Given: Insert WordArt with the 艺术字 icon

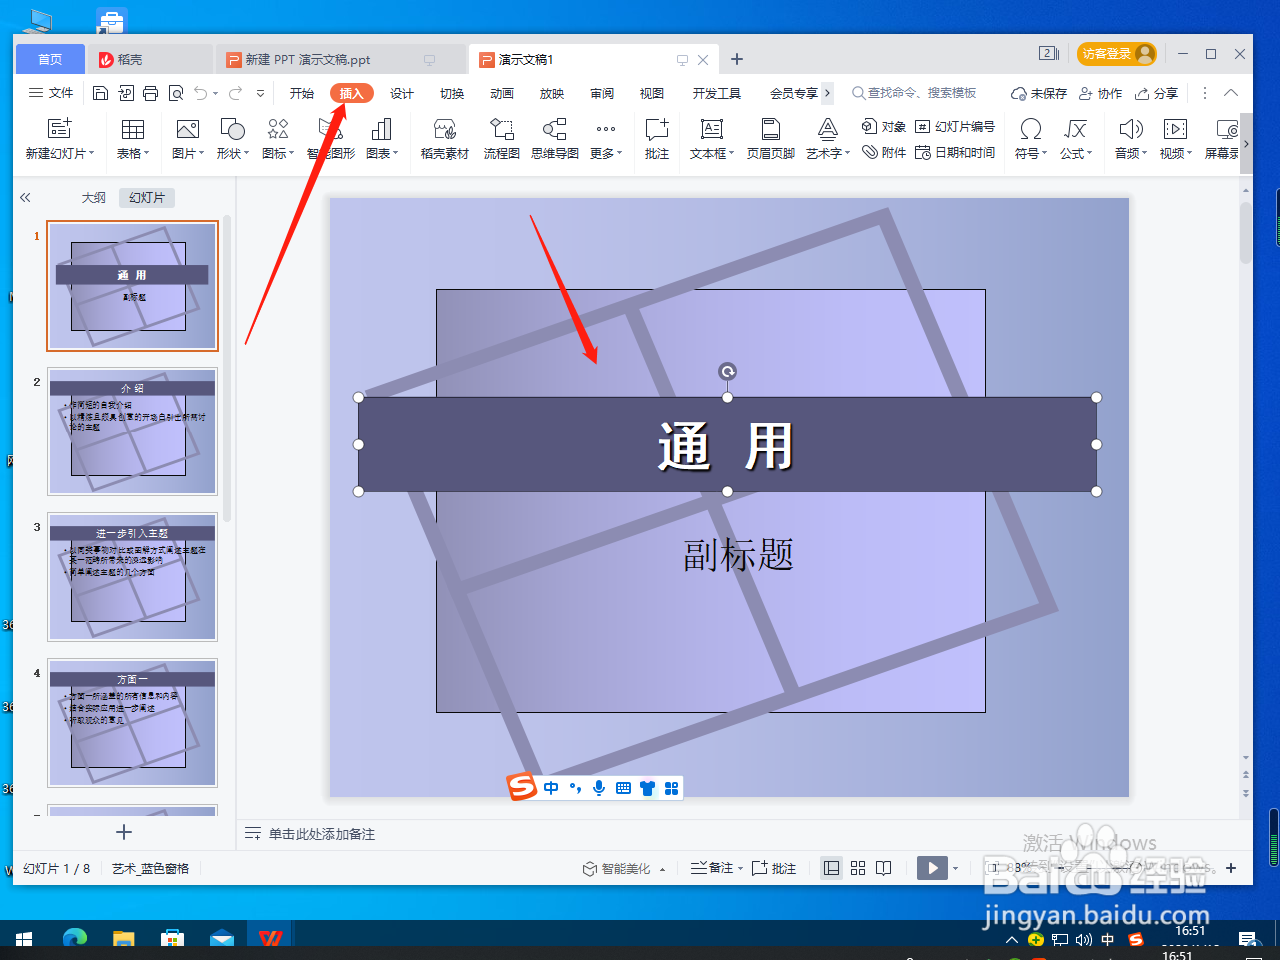Looking at the screenshot, I should pos(826,138).
